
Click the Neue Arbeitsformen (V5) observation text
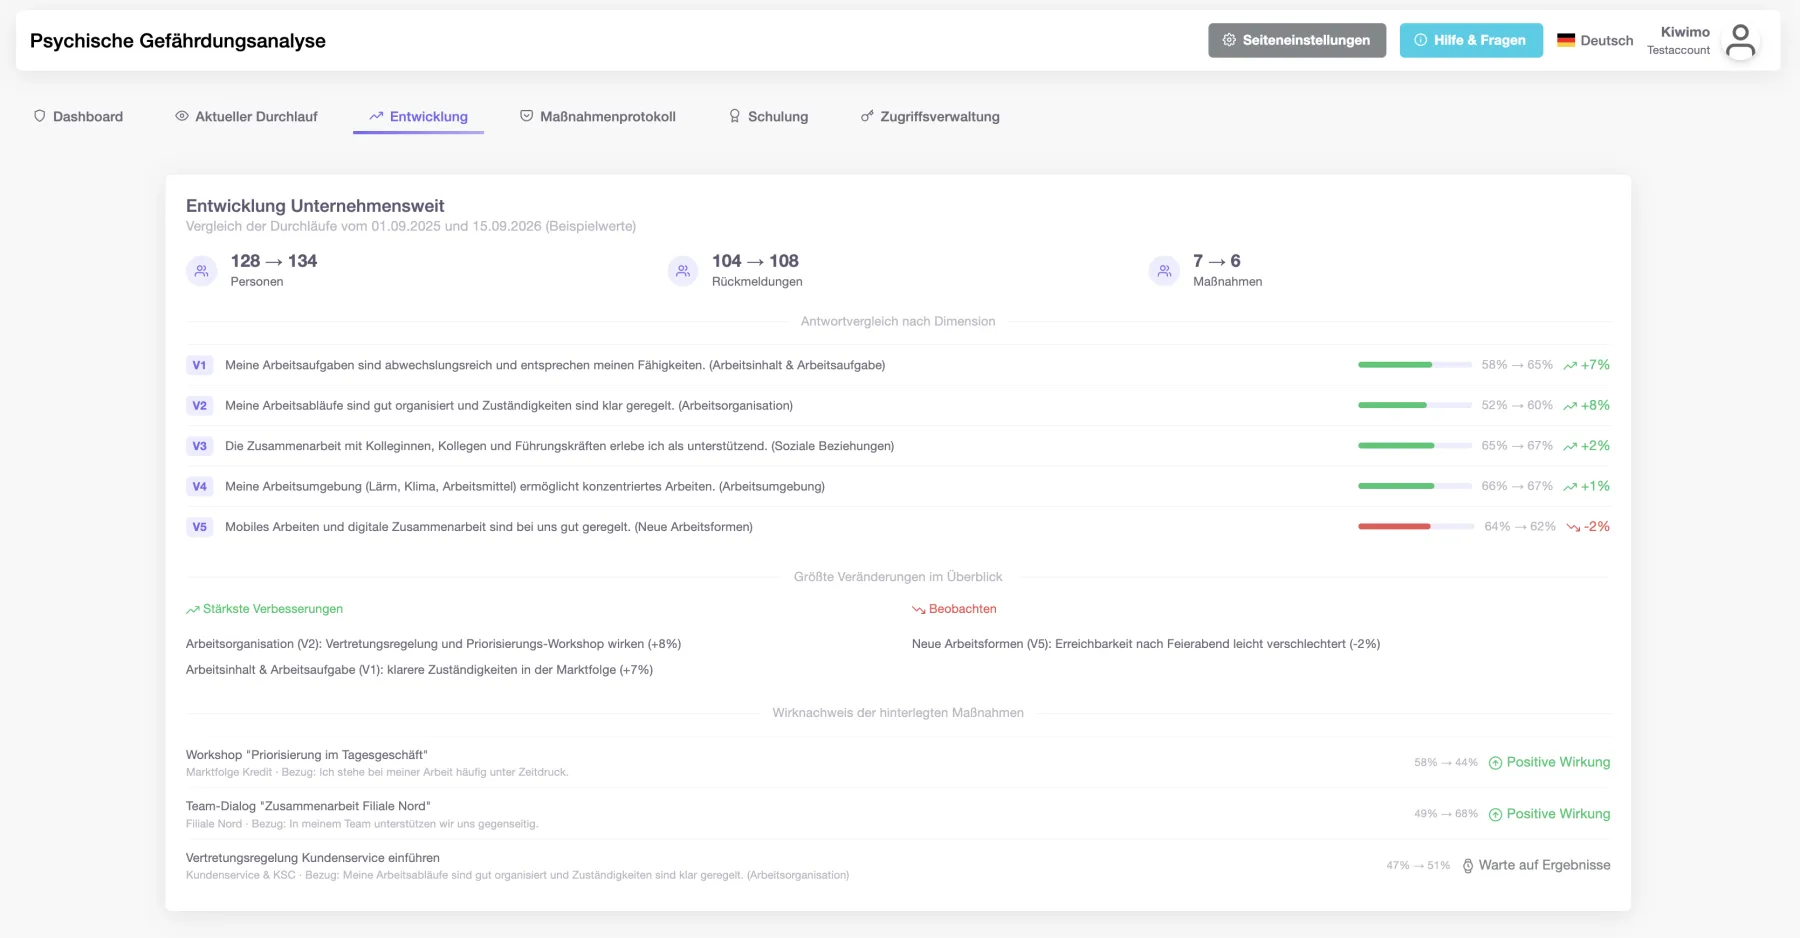coord(1146,644)
